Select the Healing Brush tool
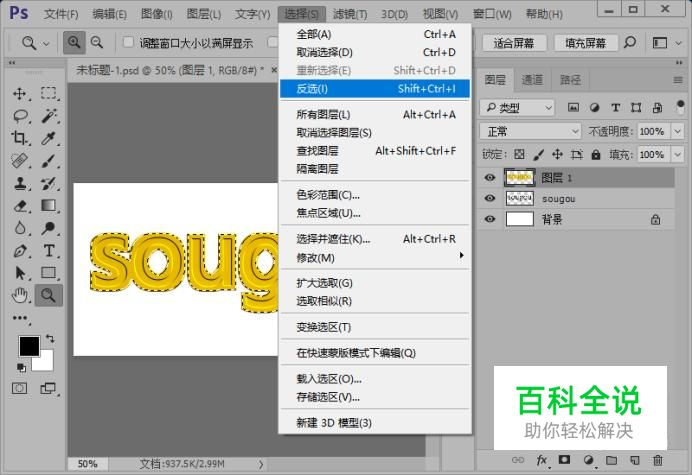Screen dimensions: 692x475 (x=20, y=161)
